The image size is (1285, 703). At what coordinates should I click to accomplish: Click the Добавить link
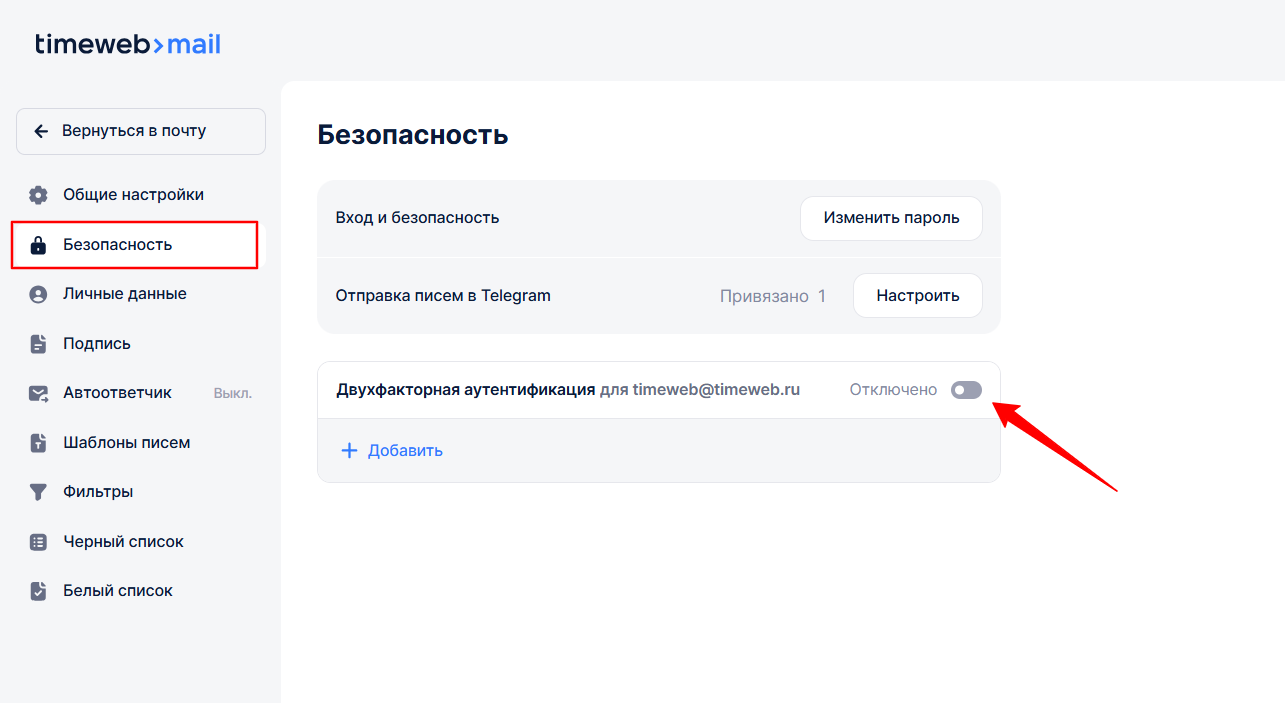(x=405, y=451)
